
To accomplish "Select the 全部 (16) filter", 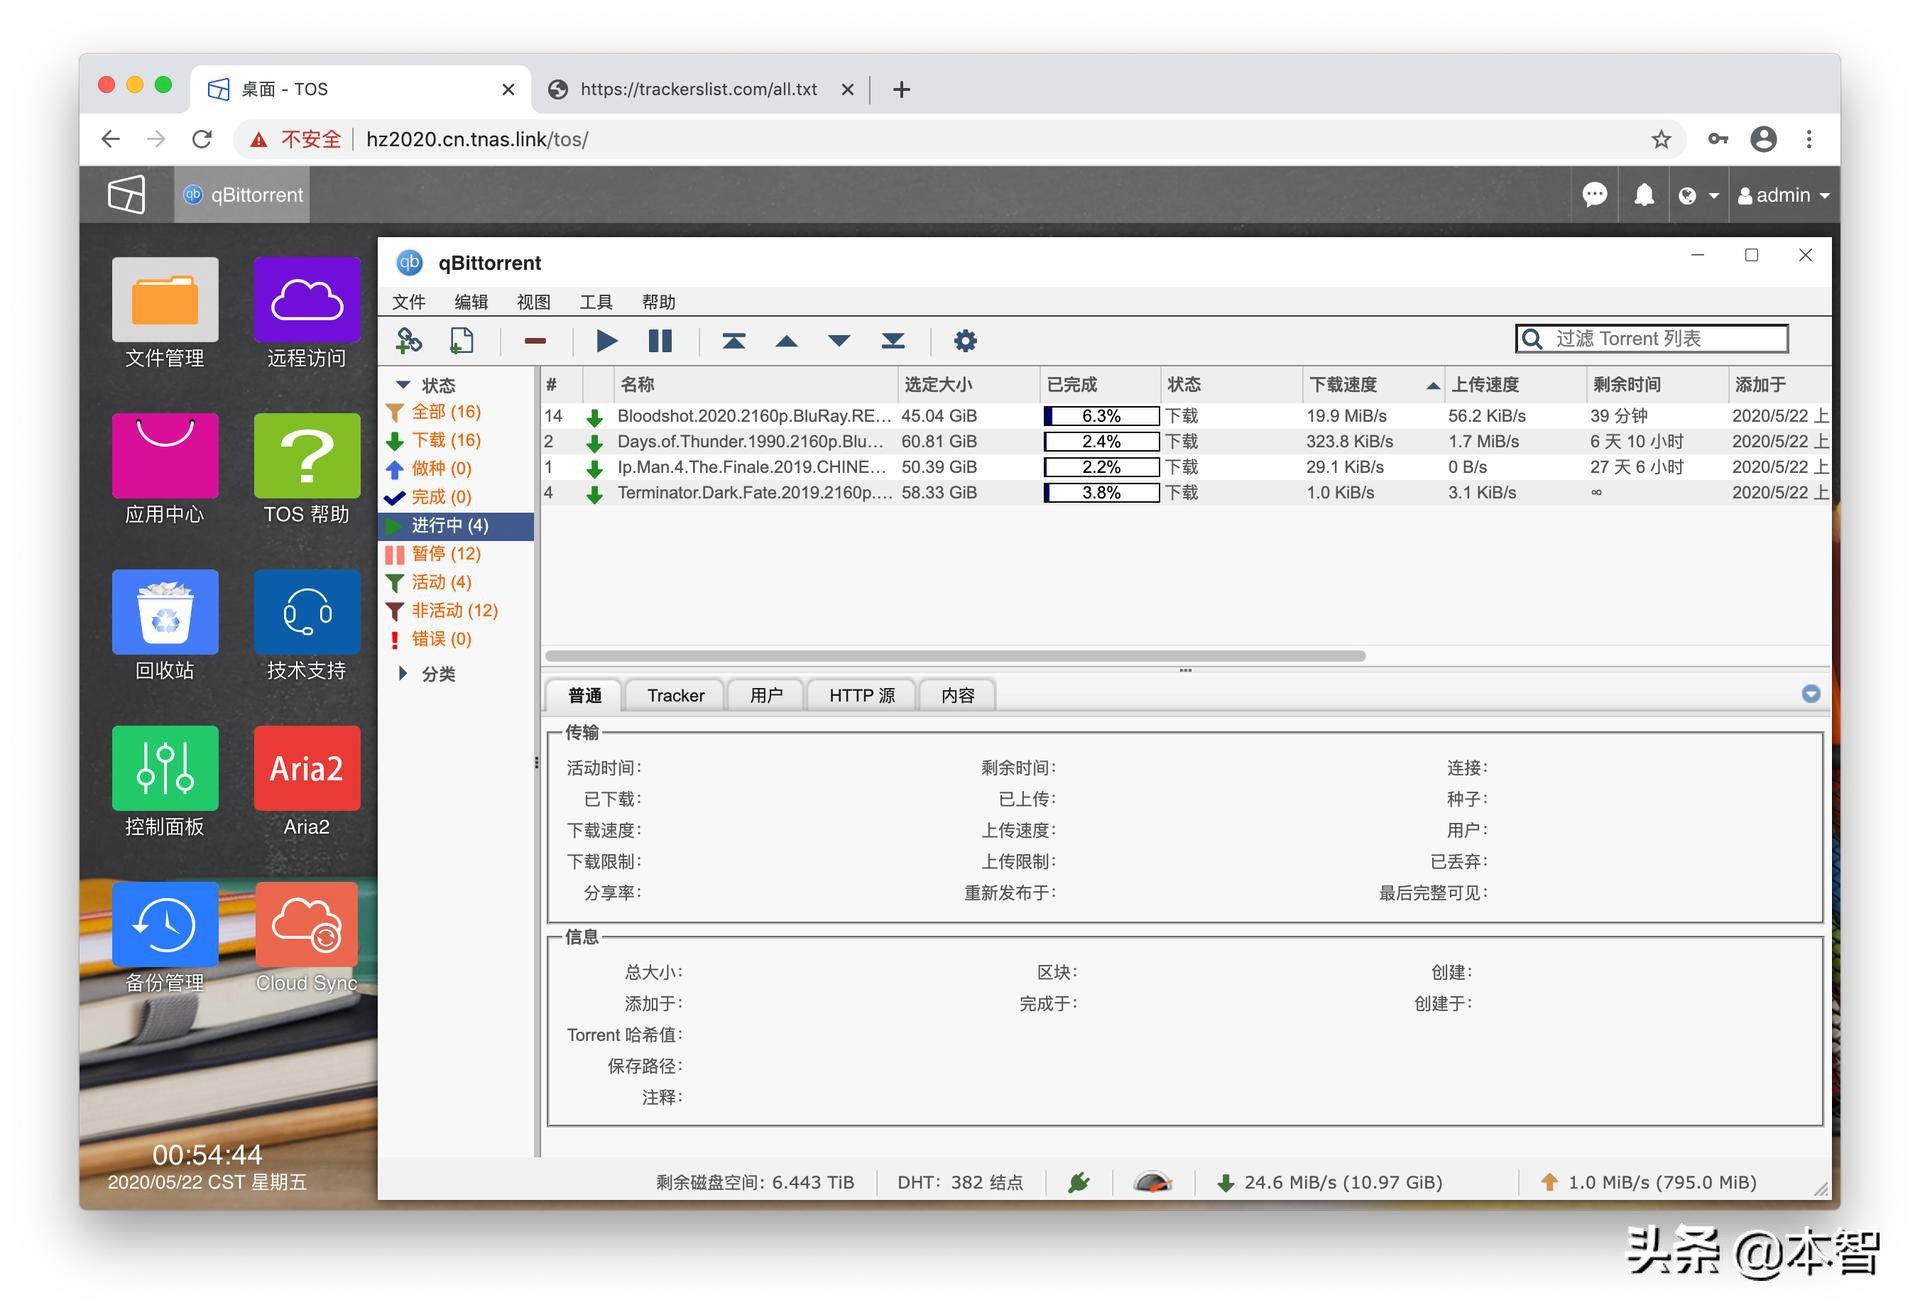I will pos(445,412).
